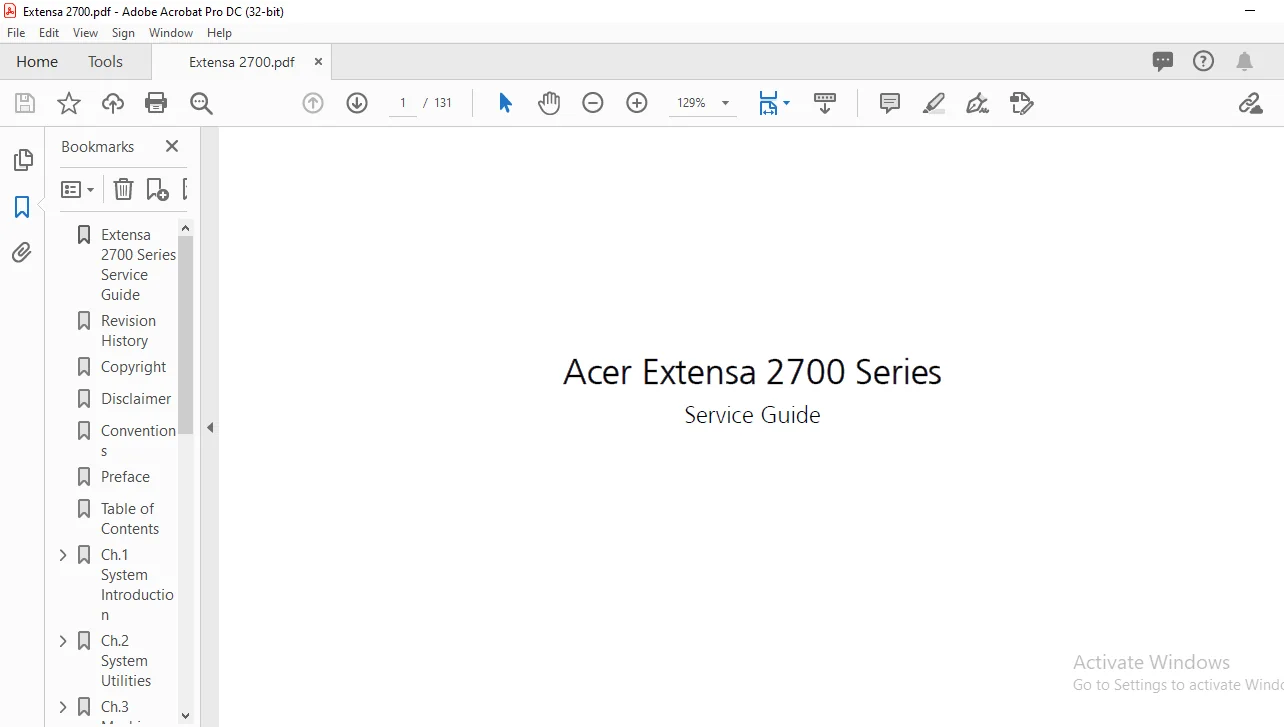Image resolution: width=1284 pixels, height=727 pixels.
Task: Close the Extensa 2700.pdf tab
Action: click(318, 62)
